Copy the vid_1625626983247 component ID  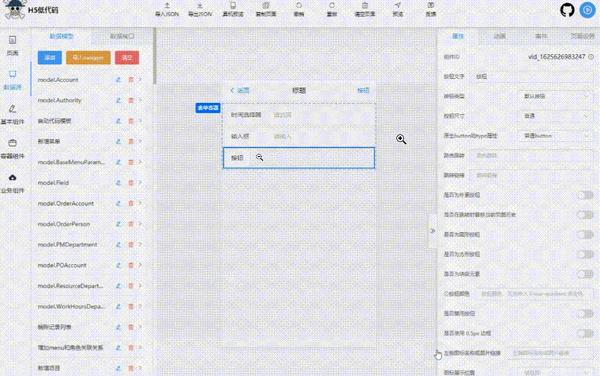pos(591,57)
